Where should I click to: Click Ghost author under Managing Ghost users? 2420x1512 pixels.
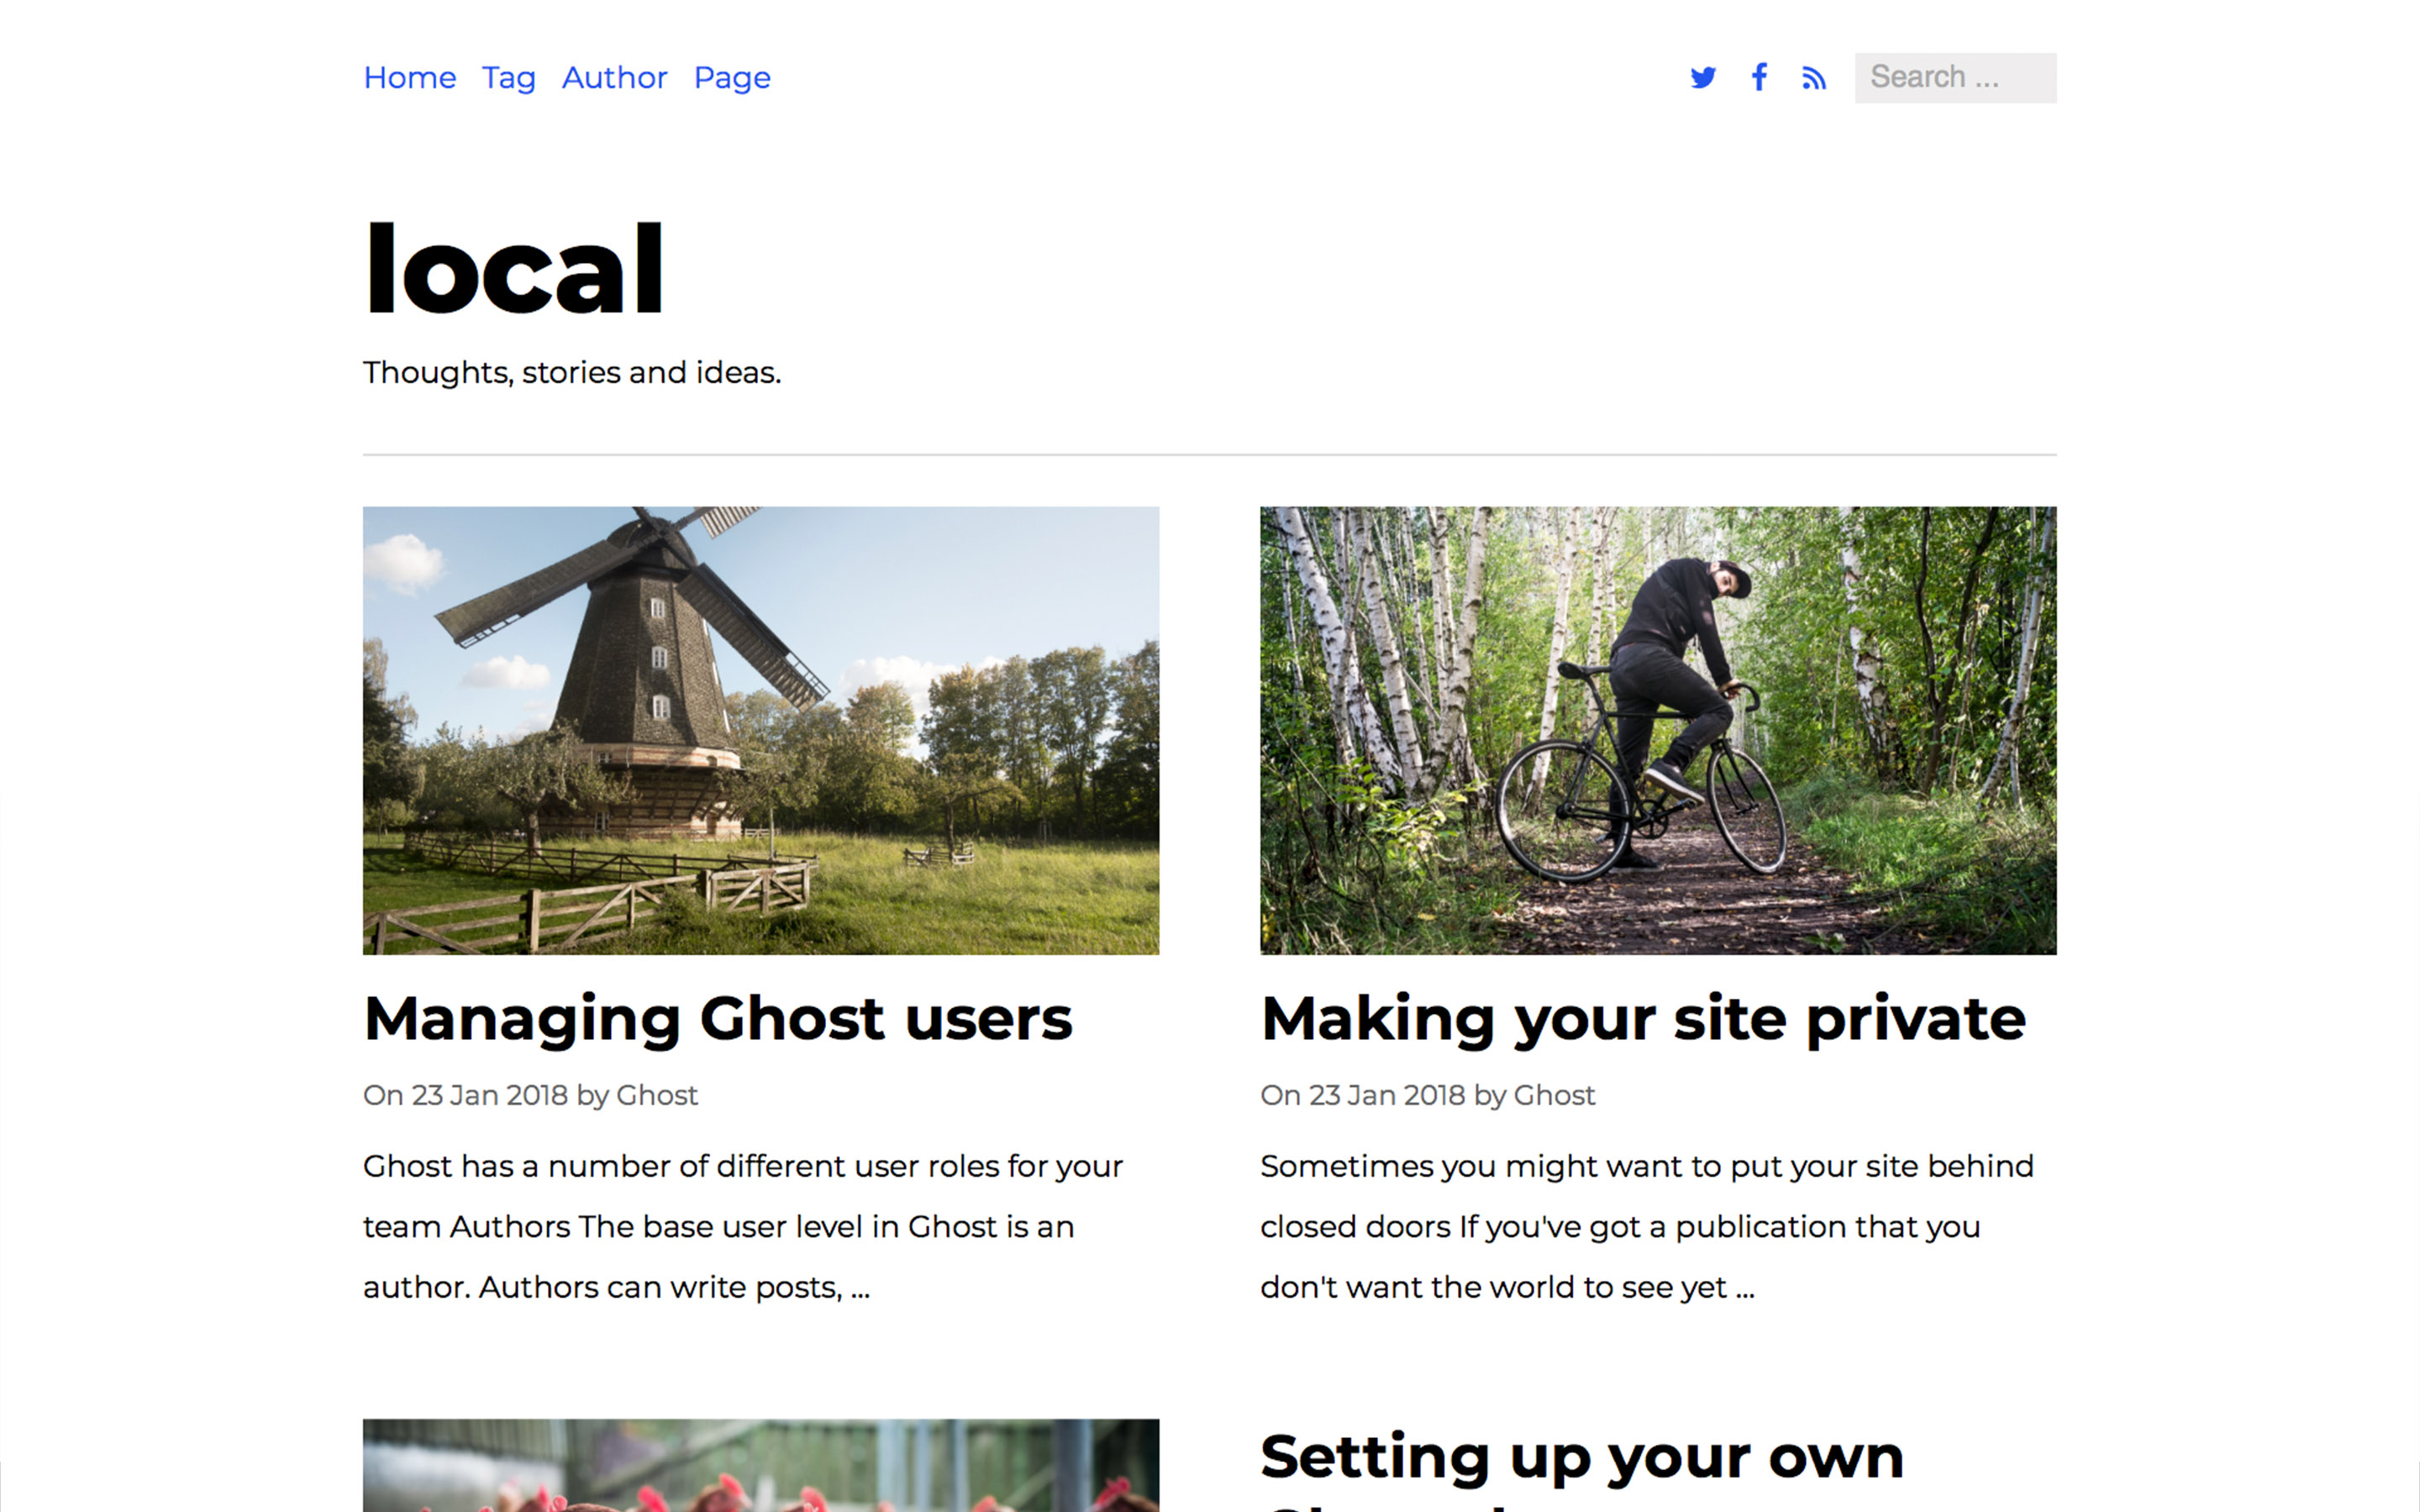pos(656,1095)
